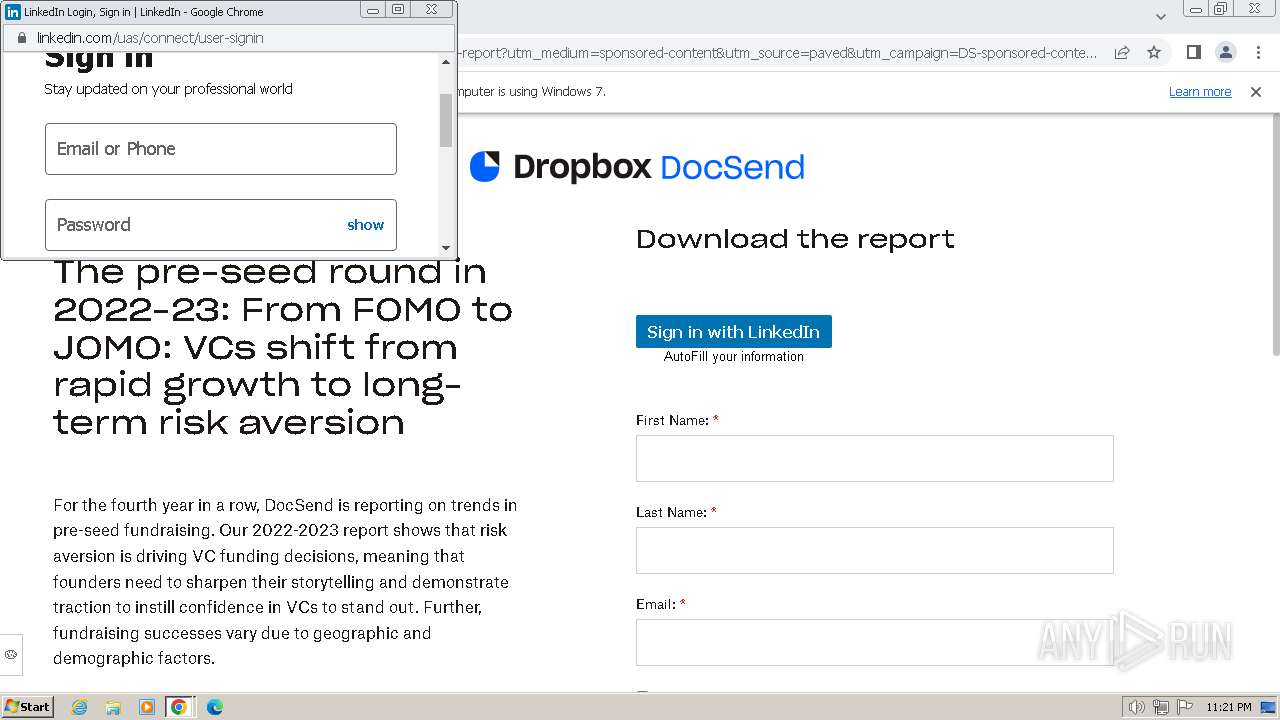Close the LinkedIn login popup window
Image resolution: width=1280 pixels, height=720 pixels.
[x=431, y=10]
